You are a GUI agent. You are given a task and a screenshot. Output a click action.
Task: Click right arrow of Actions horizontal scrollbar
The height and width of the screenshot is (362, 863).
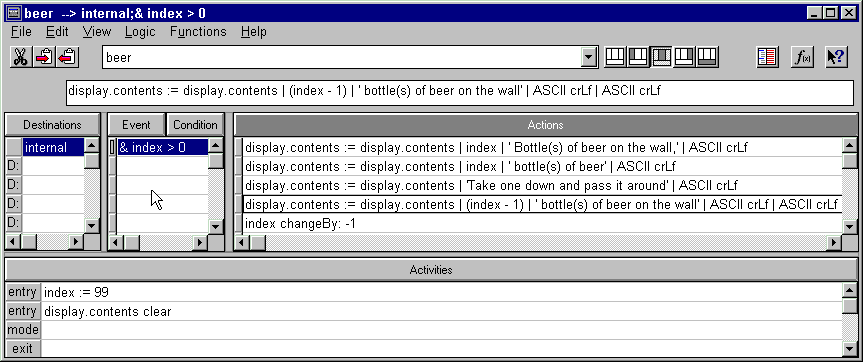click(835, 242)
